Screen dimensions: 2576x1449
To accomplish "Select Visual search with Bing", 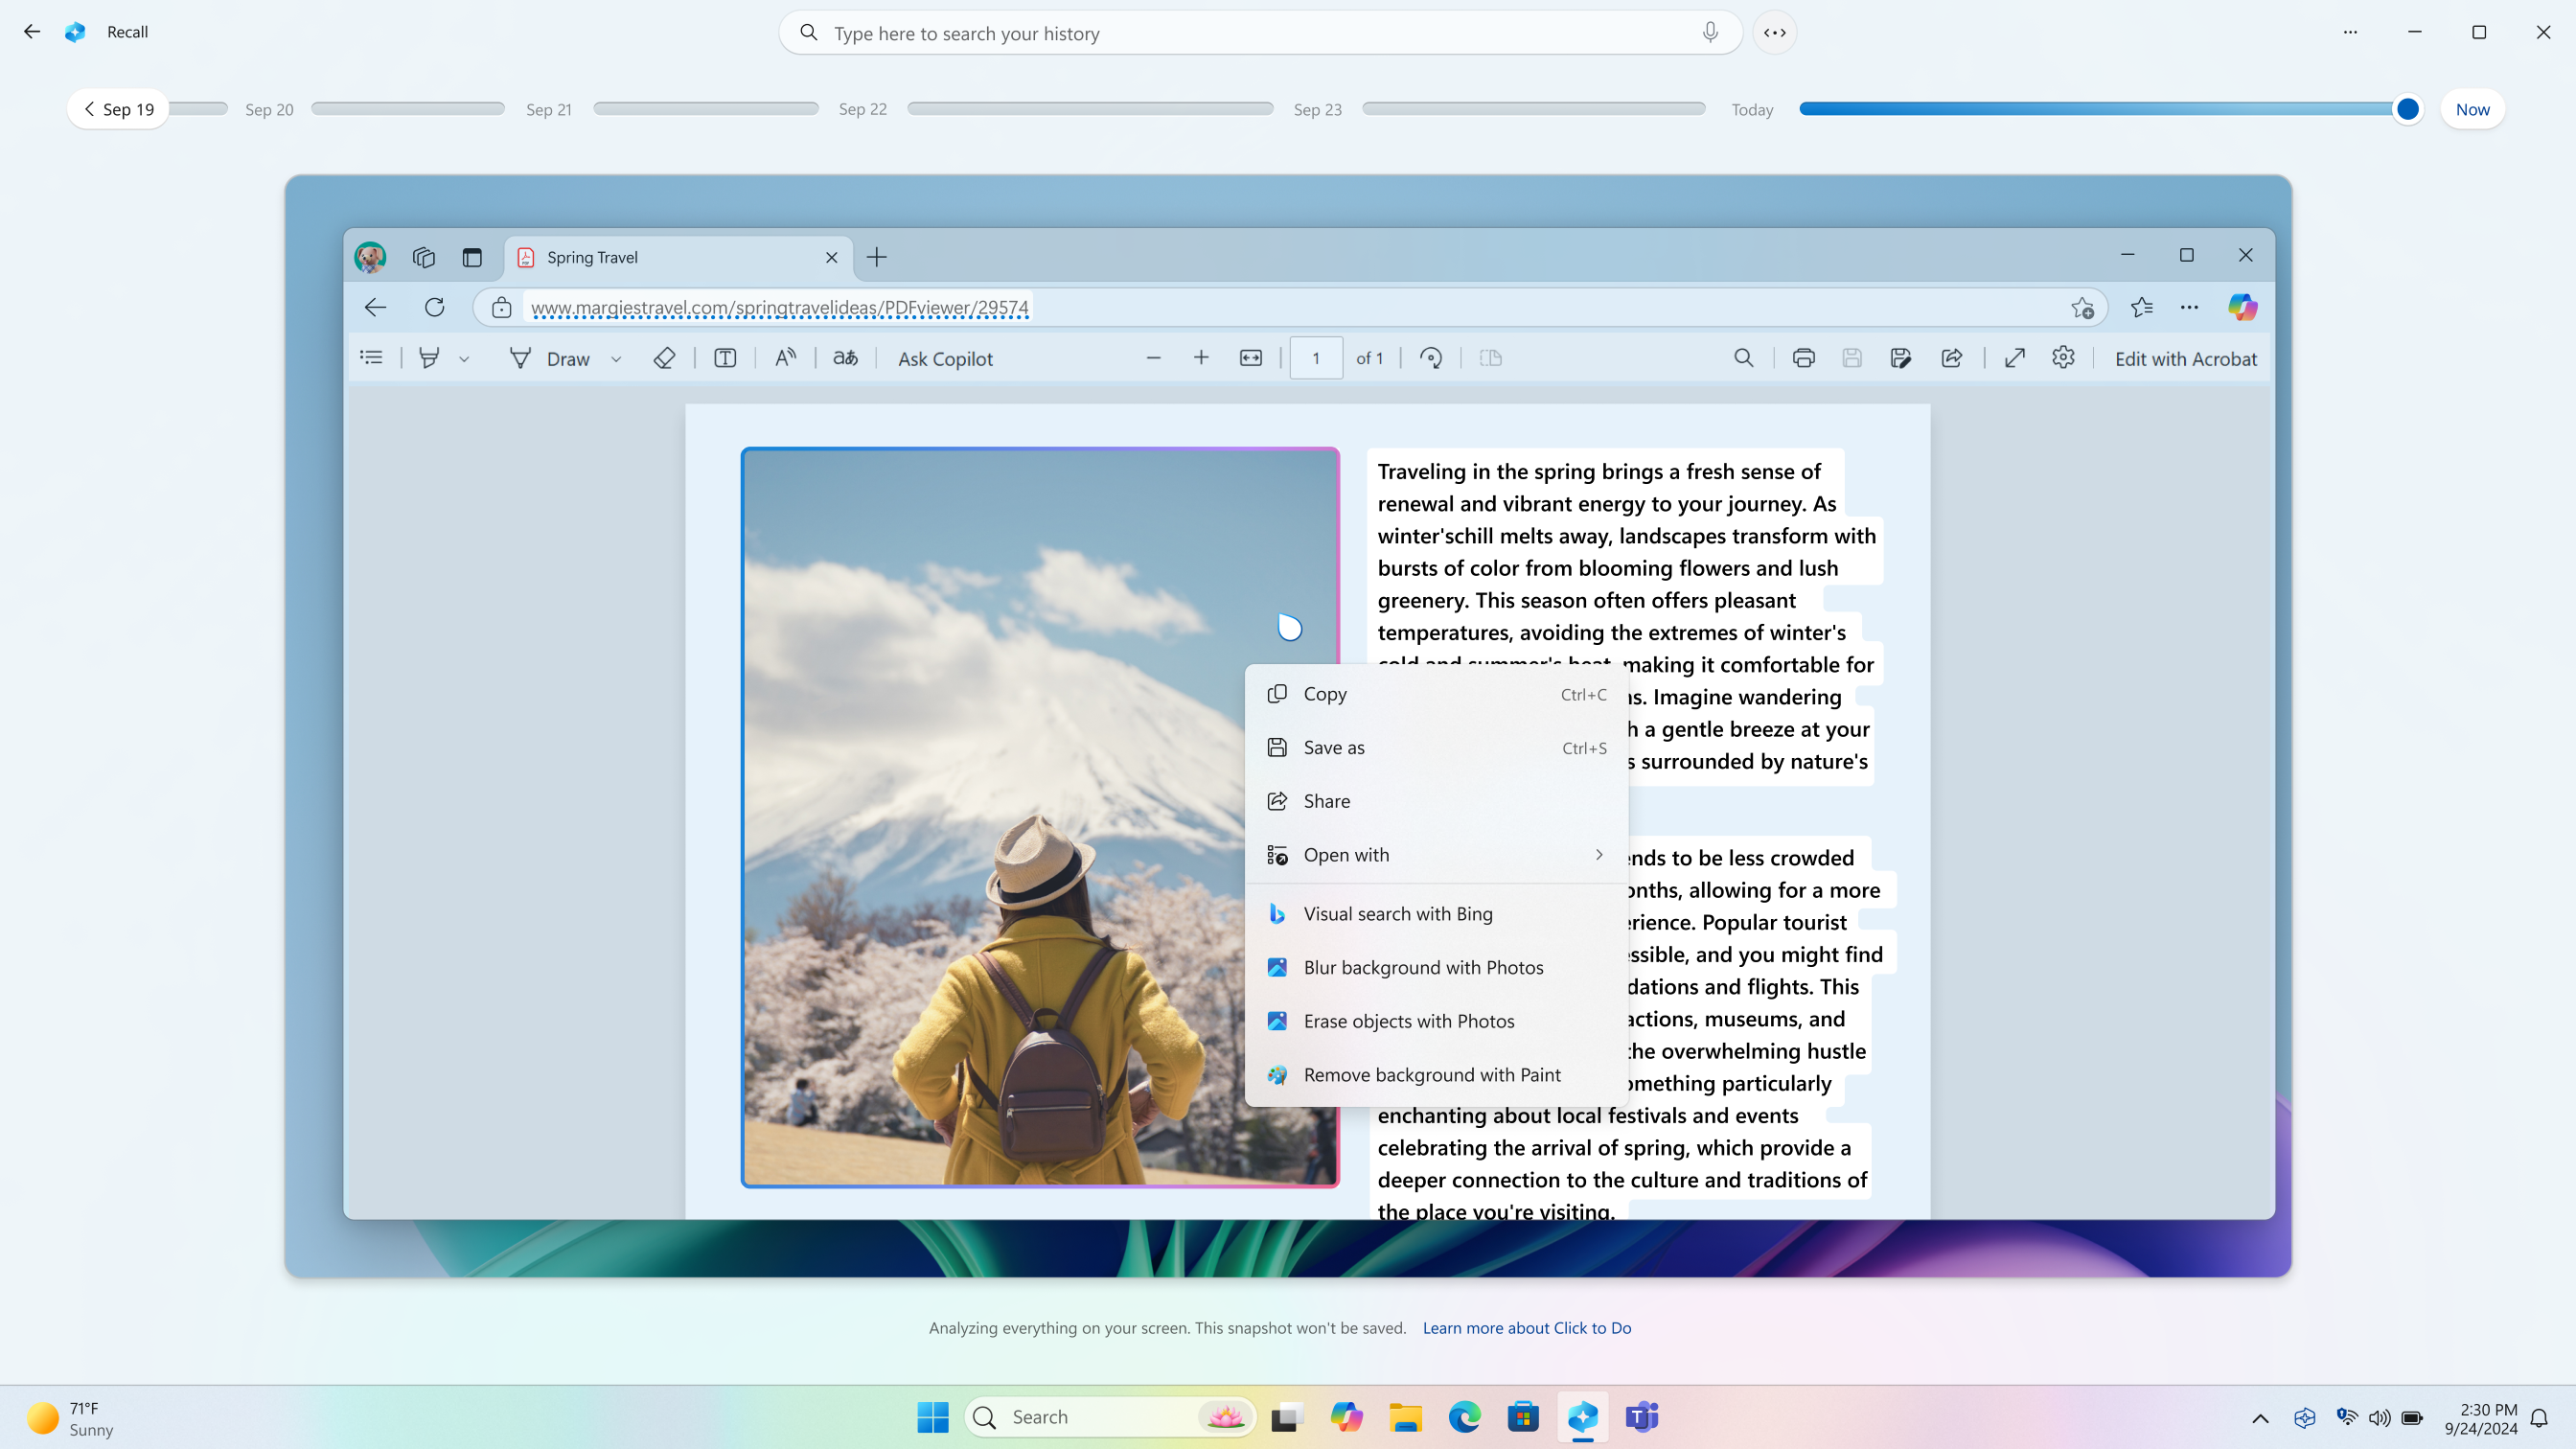I will point(1397,913).
